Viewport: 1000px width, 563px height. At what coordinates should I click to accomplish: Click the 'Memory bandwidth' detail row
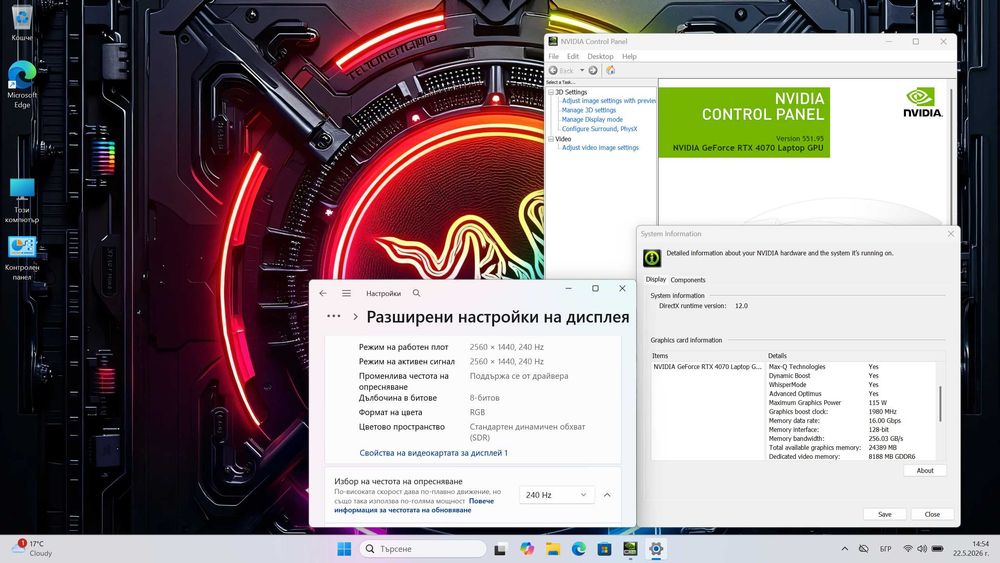point(851,439)
